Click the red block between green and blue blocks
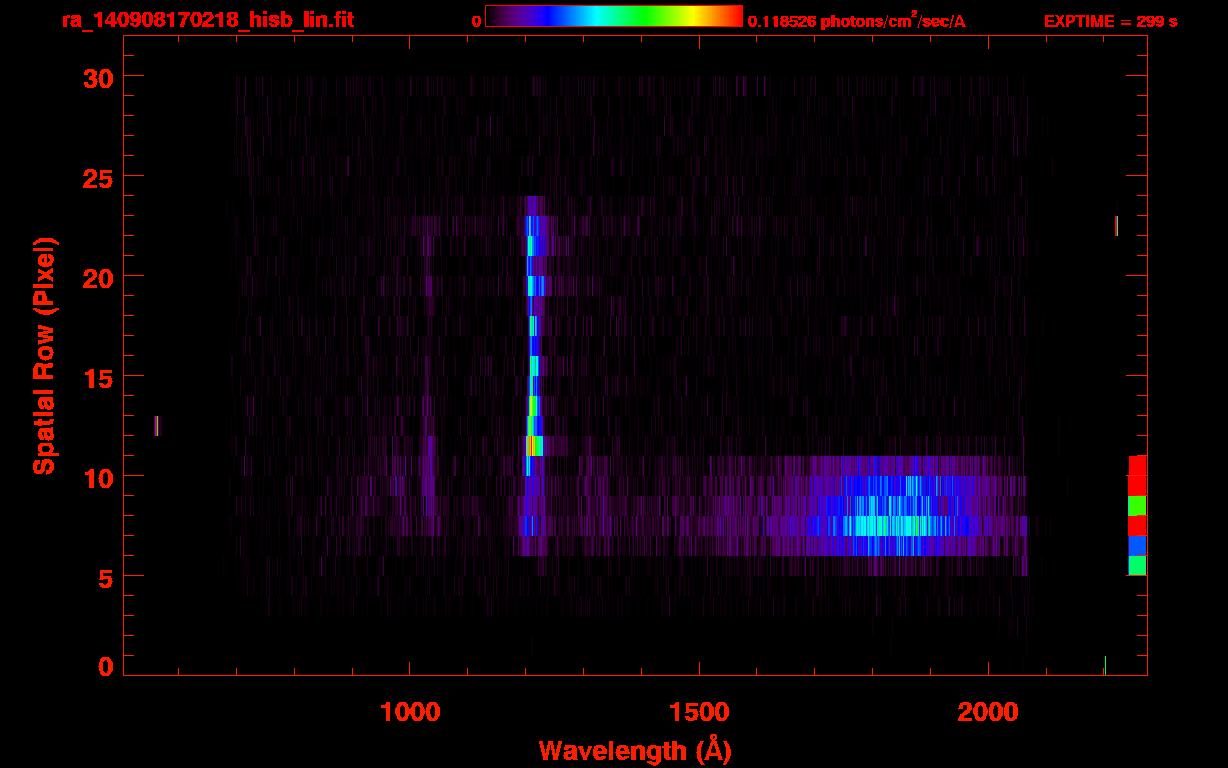 pos(1137,526)
